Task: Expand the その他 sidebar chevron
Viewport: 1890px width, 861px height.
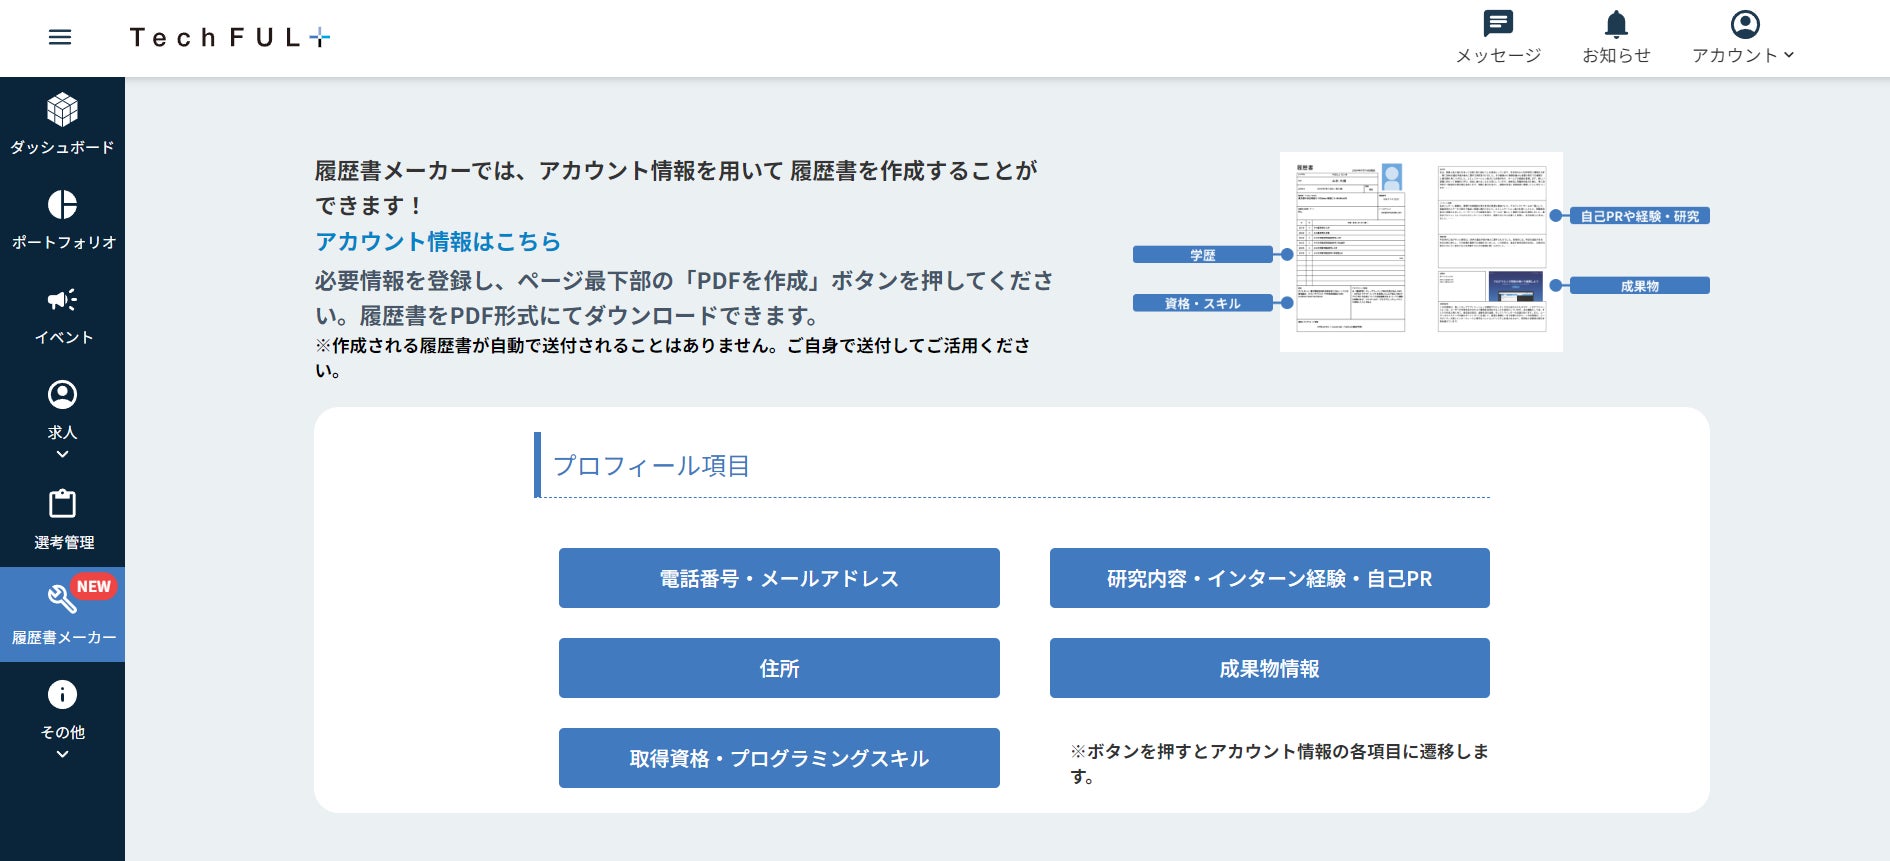Action: [62, 754]
